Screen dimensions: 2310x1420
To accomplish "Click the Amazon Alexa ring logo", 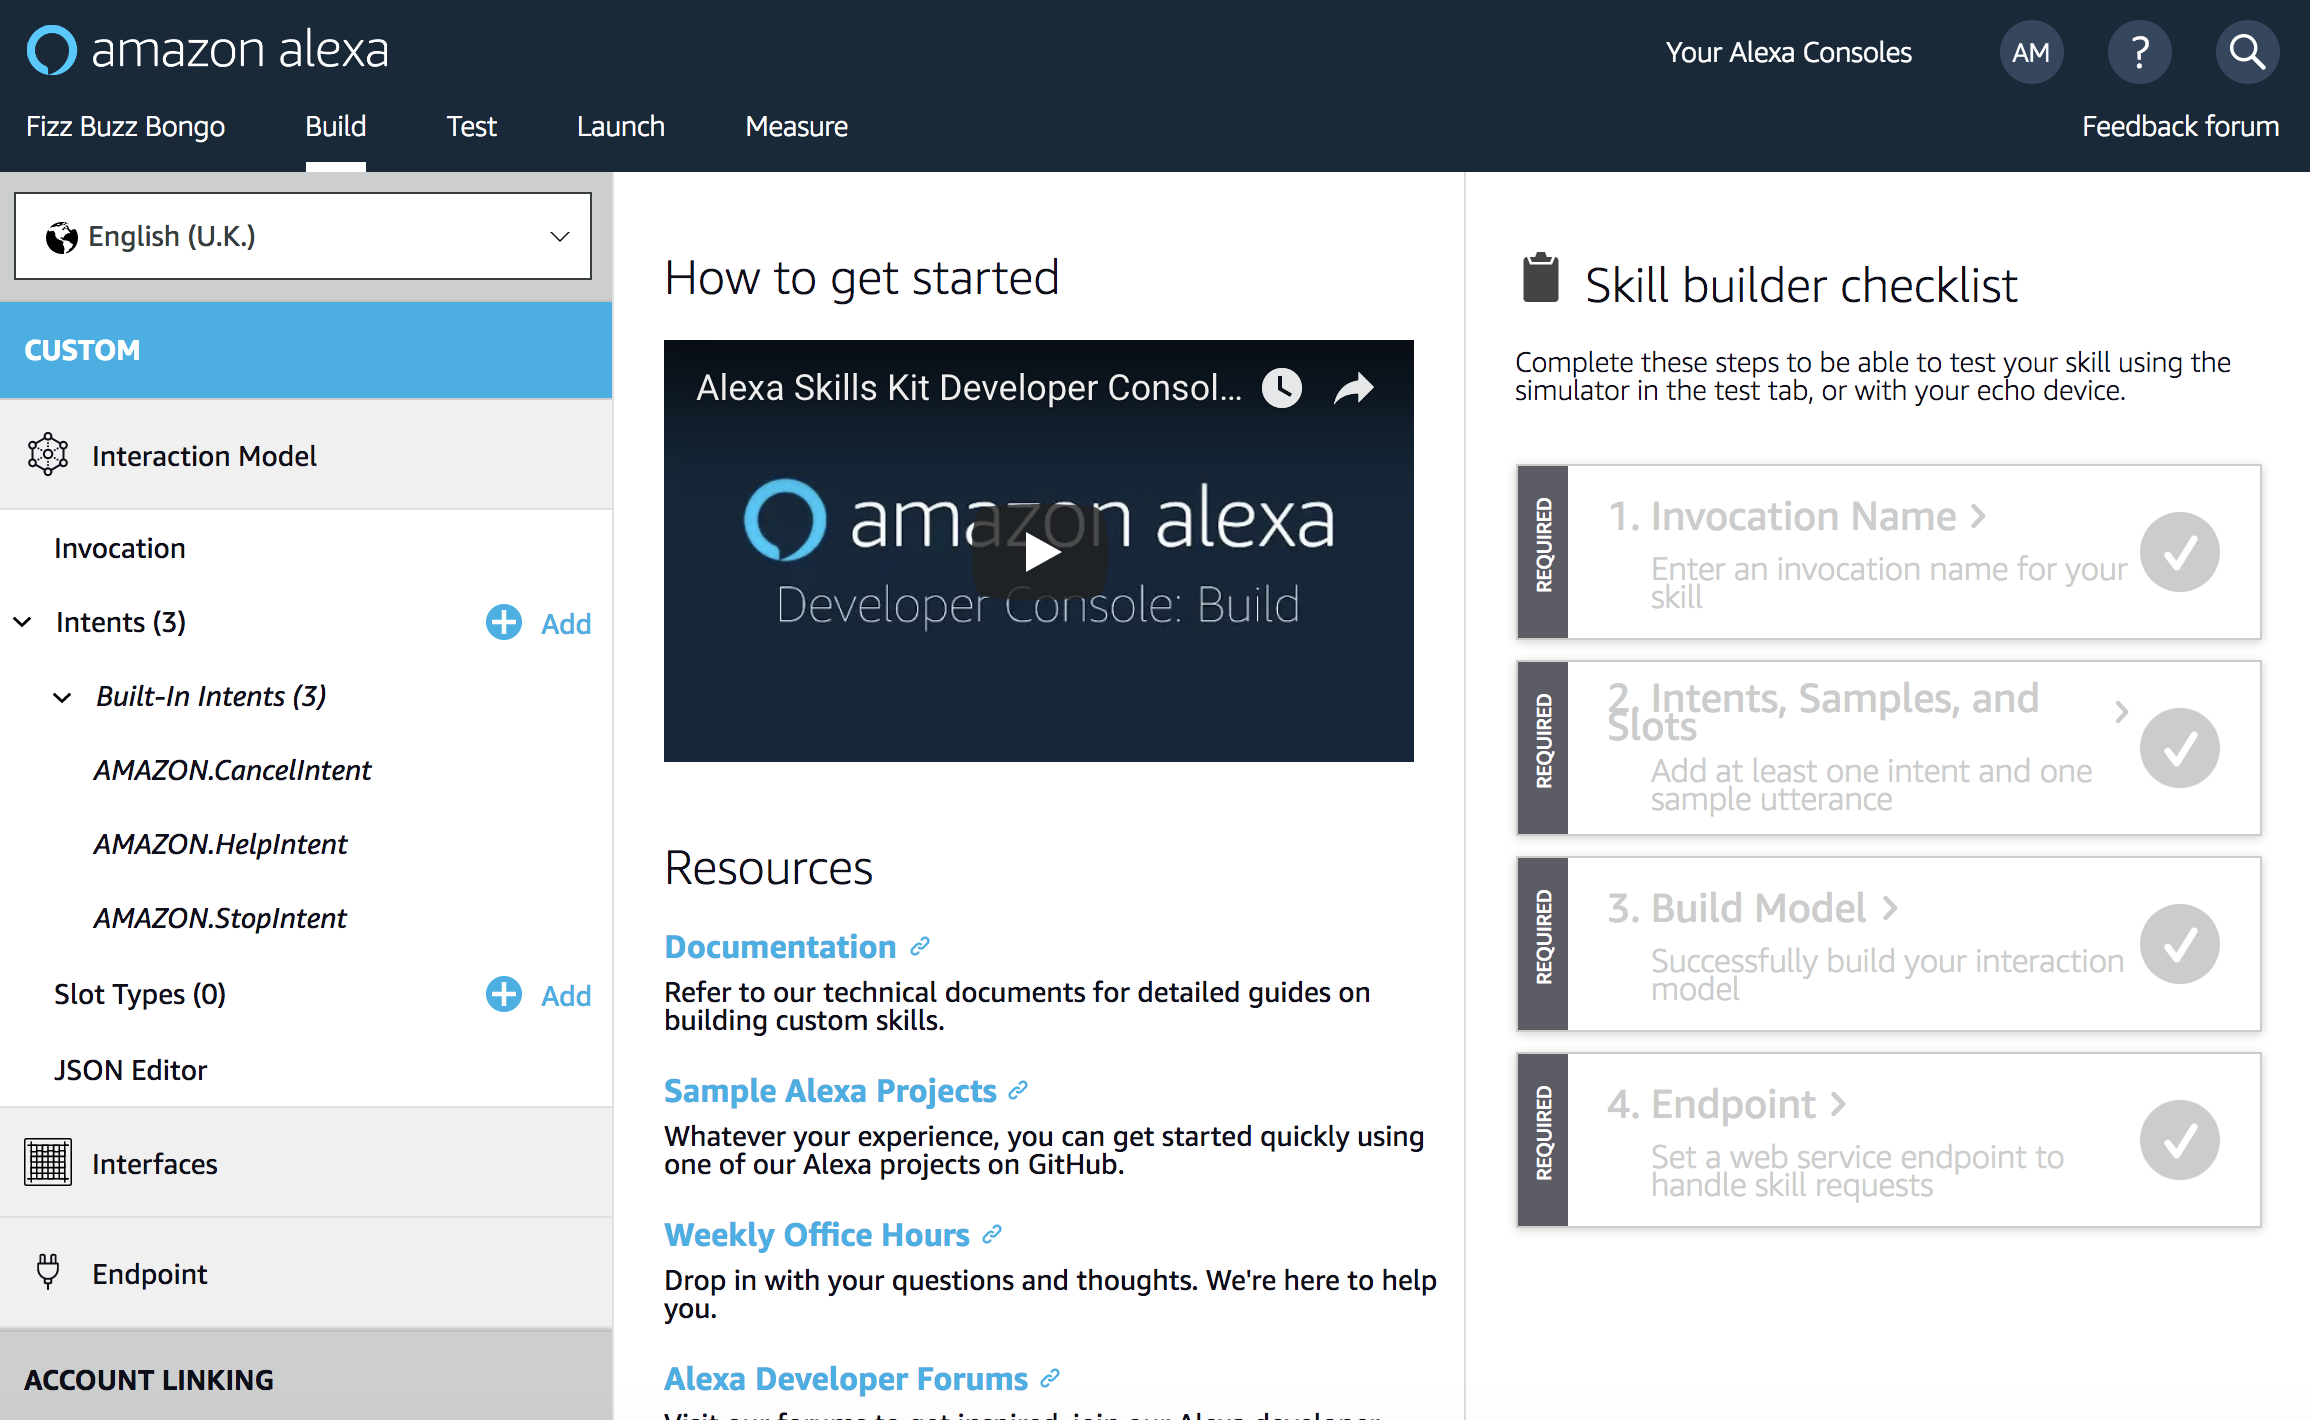I will (52, 50).
